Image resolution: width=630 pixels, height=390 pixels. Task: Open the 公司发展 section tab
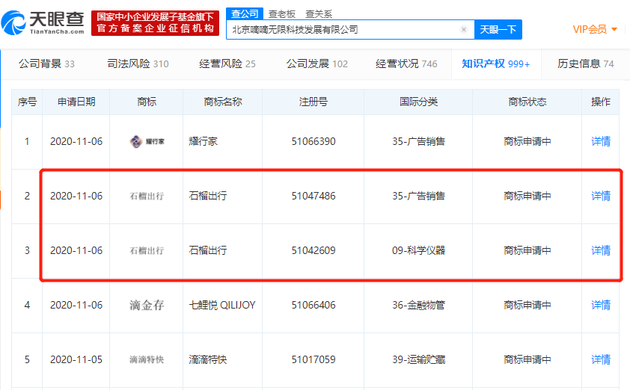pos(317,63)
